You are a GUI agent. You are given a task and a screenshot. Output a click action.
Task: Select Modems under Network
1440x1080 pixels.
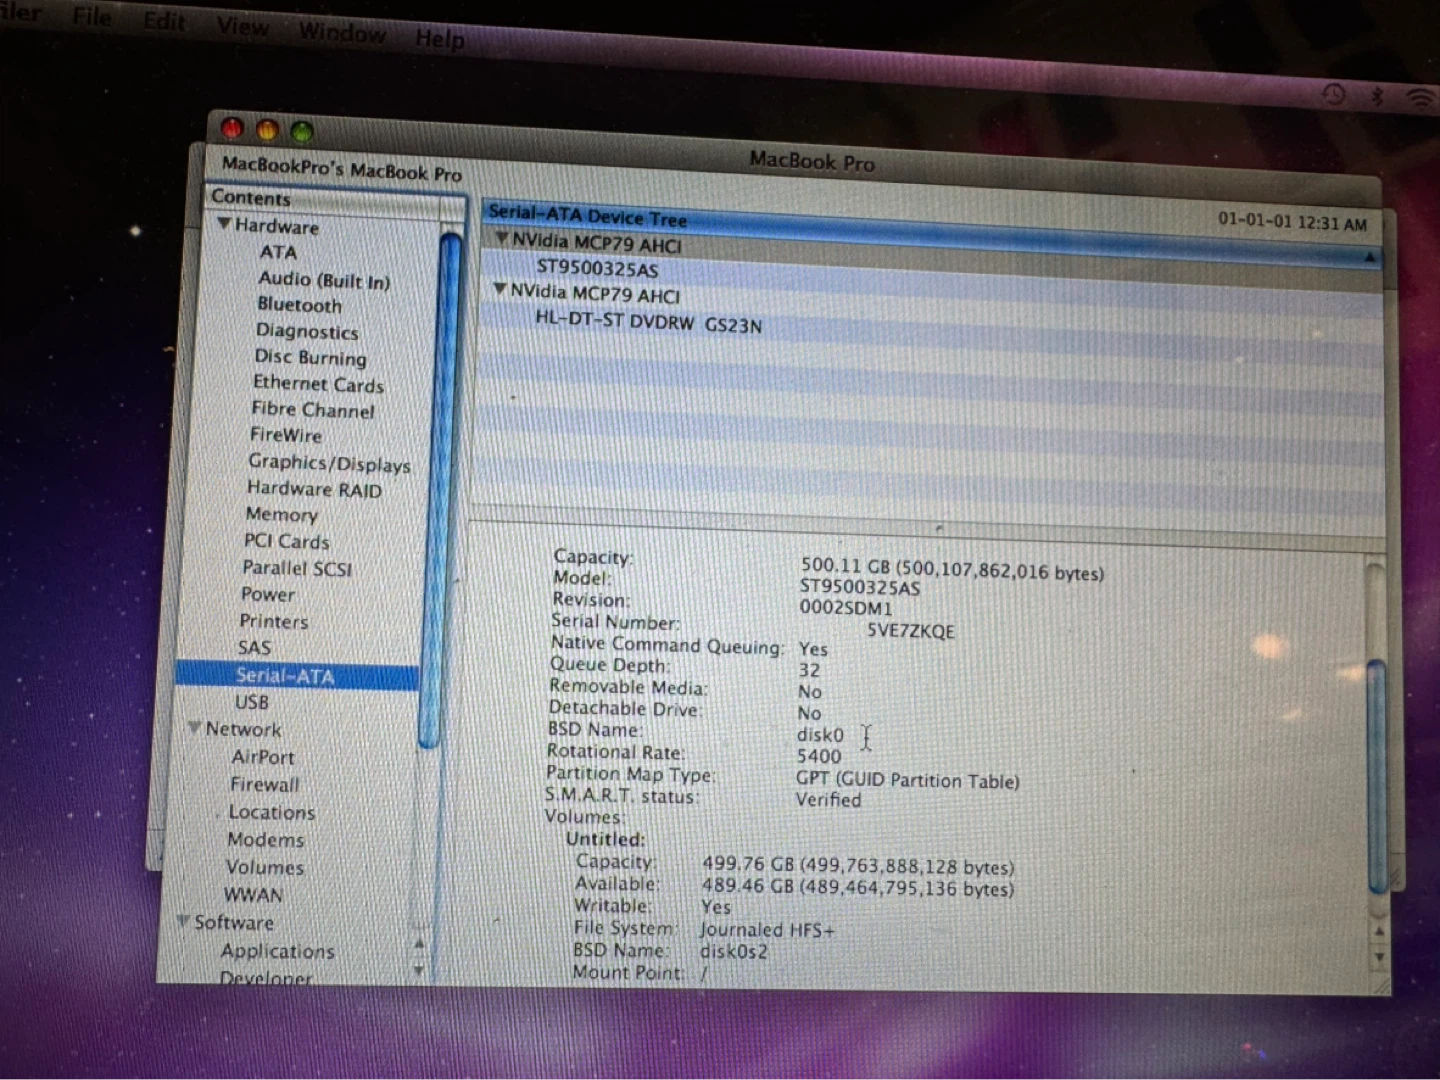click(x=265, y=839)
